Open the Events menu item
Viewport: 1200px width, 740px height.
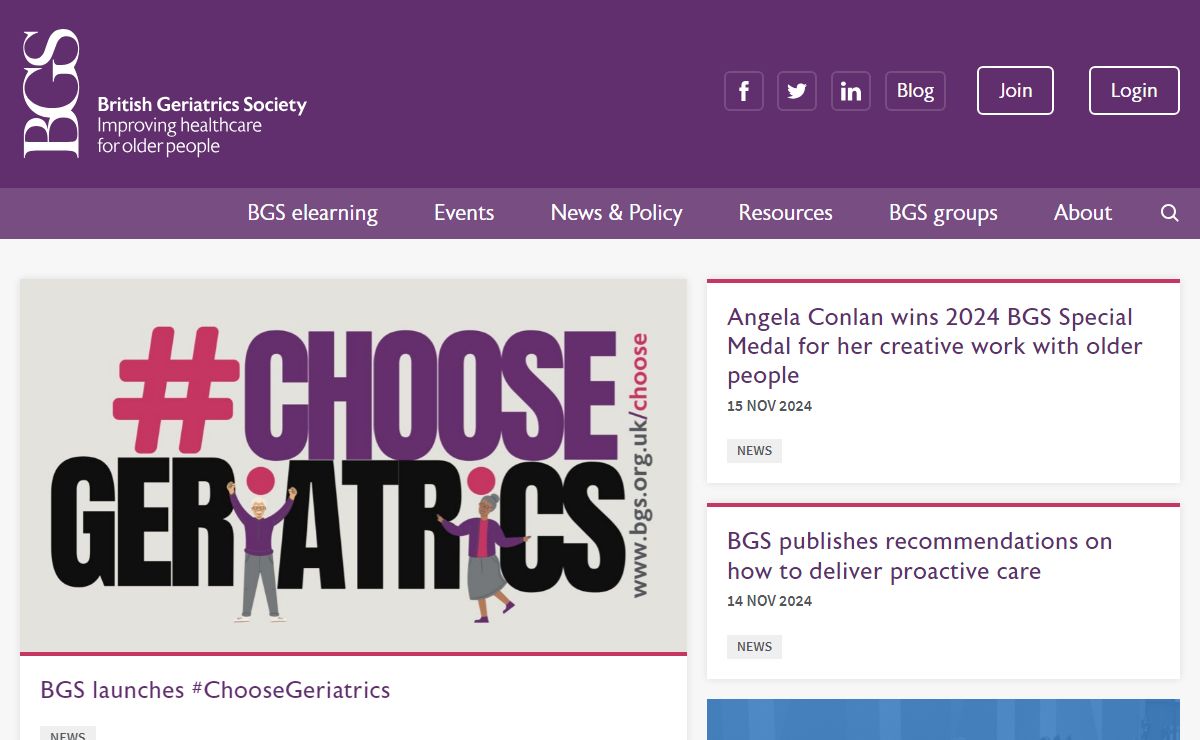[x=464, y=213]
